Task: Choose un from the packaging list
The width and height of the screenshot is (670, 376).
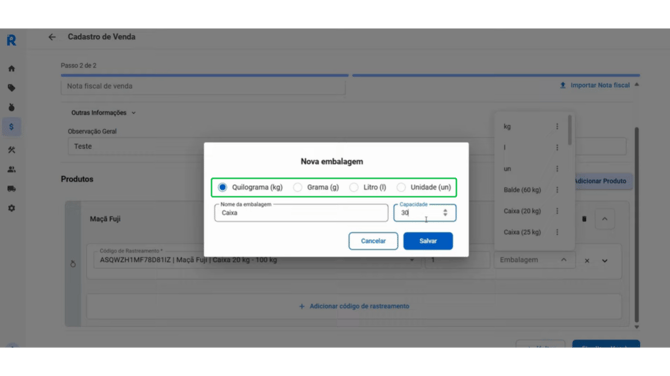Action: click(507, 169)
